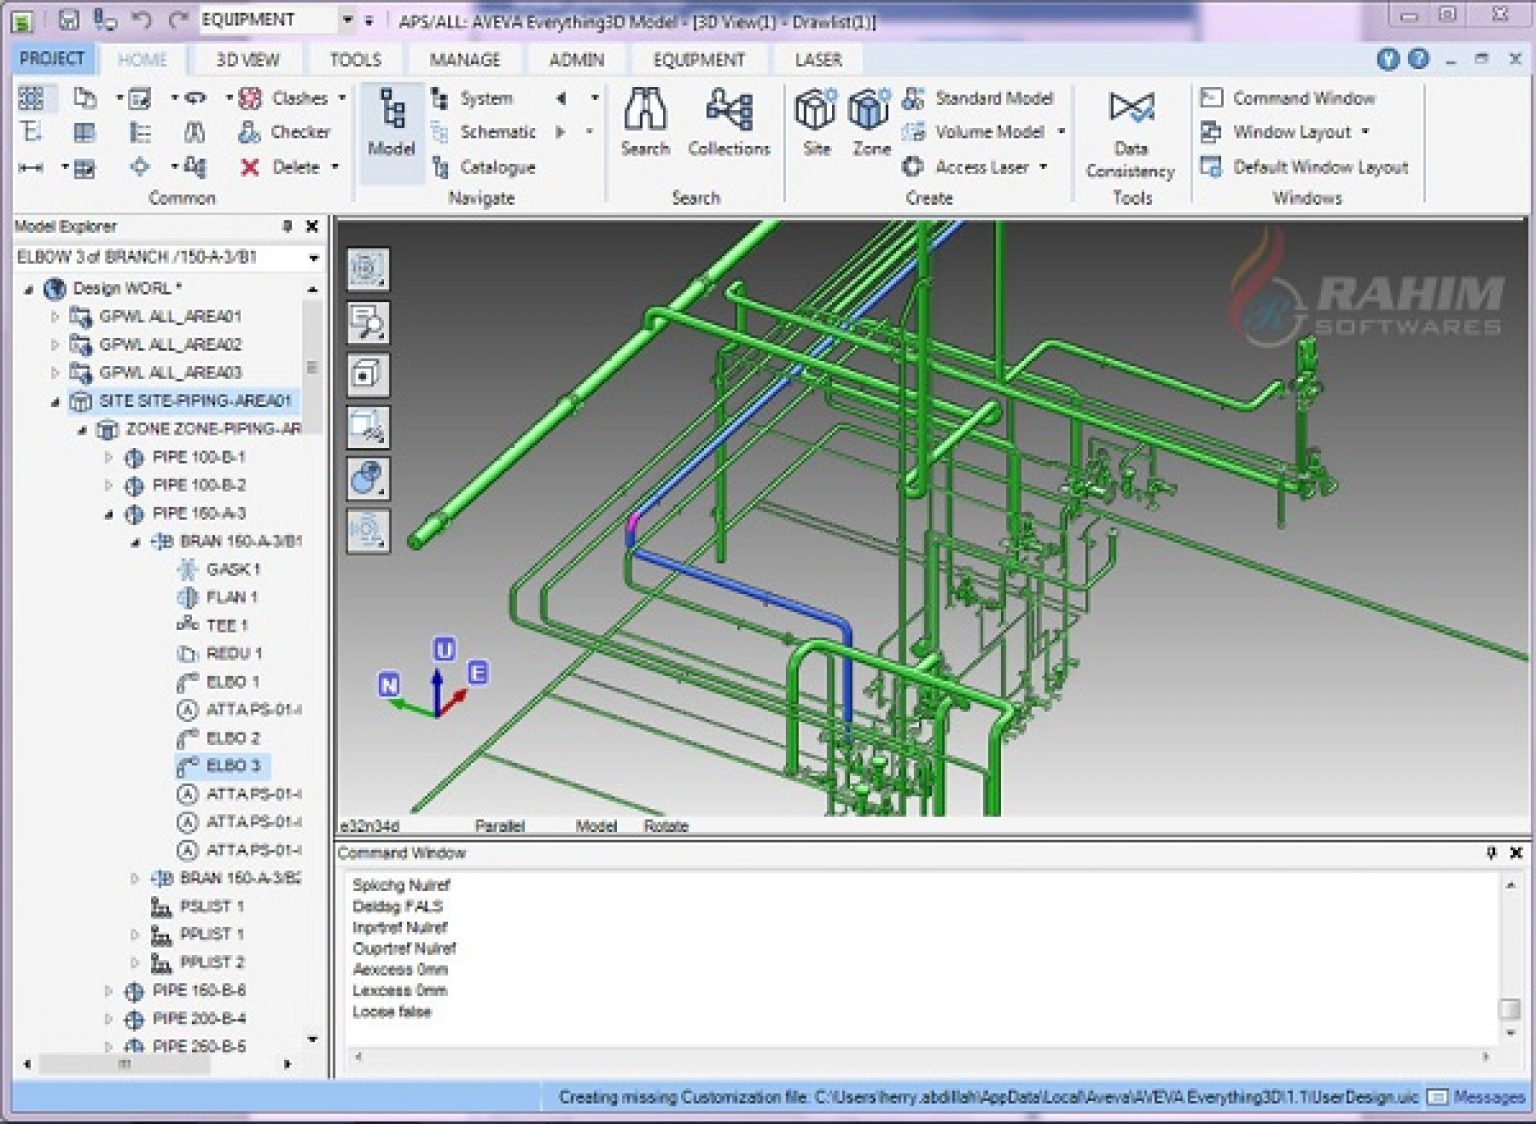Open the Clashes tool
The height and width of the screenshot is (1124, 1536).
pyautogui.click(x=292, y=97)
